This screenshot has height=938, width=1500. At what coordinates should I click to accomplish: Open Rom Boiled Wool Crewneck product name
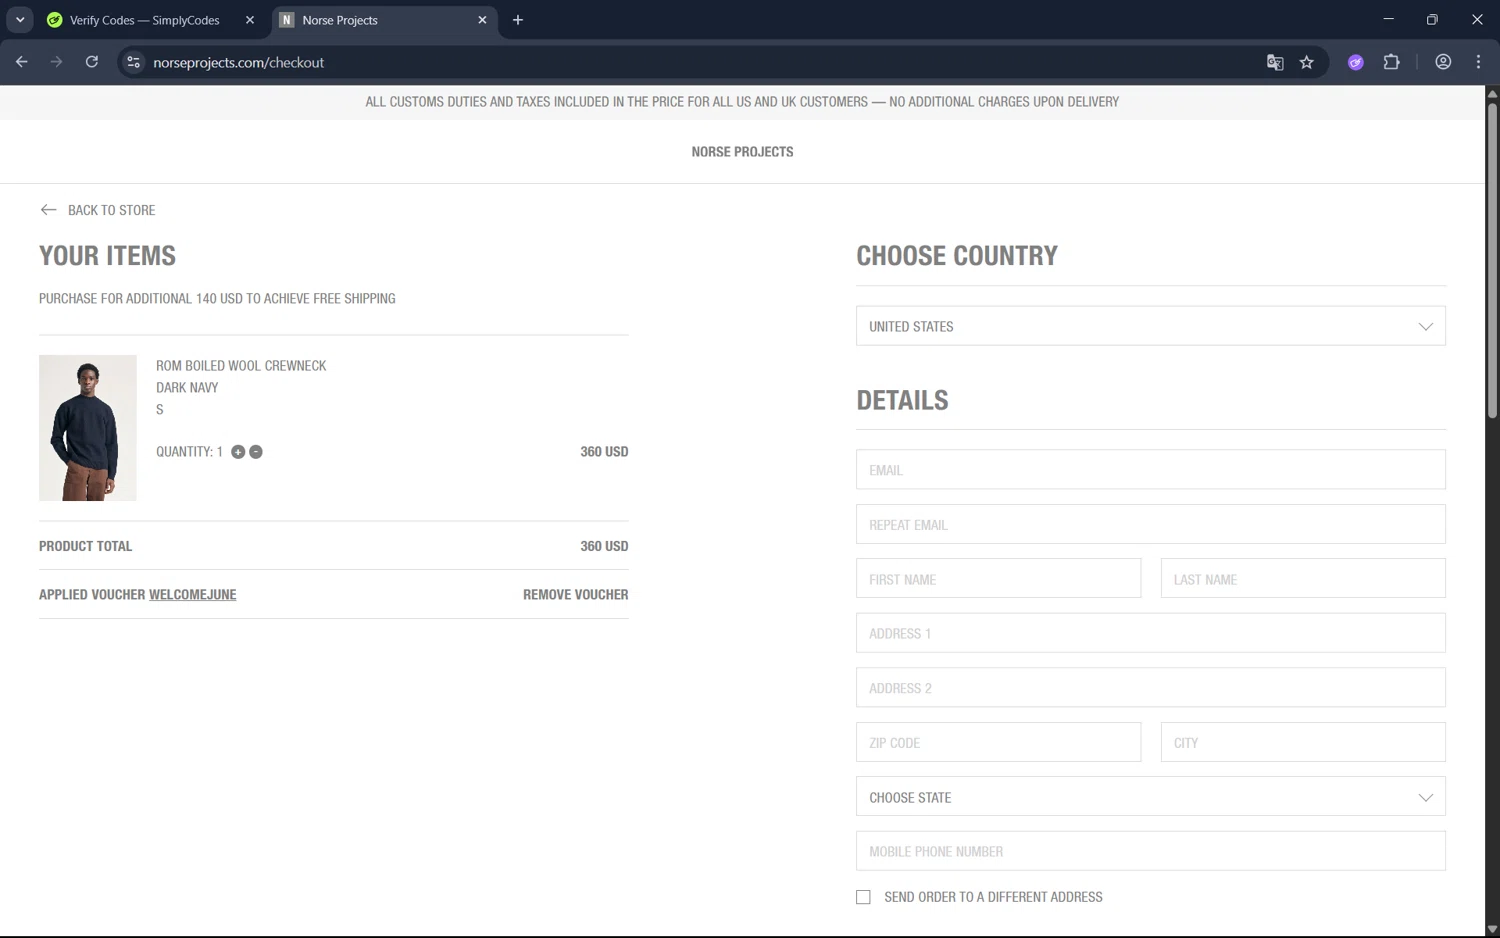pyautogui.click(x=241, y=366)
